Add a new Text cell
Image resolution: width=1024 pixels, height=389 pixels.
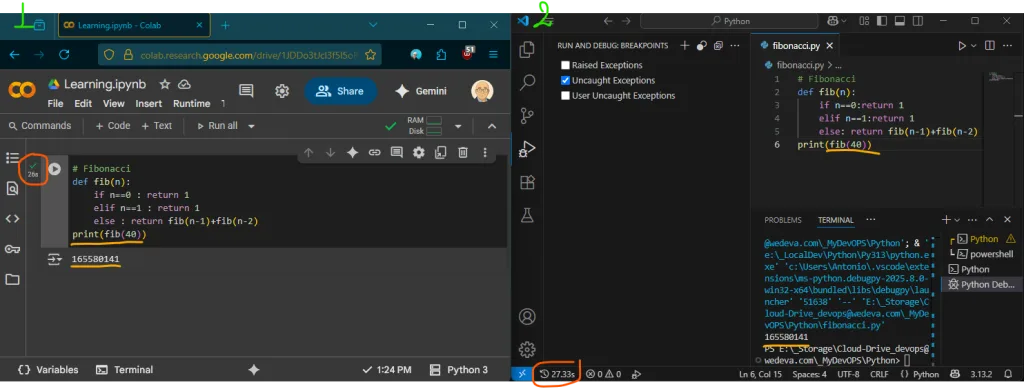point(157,126)
